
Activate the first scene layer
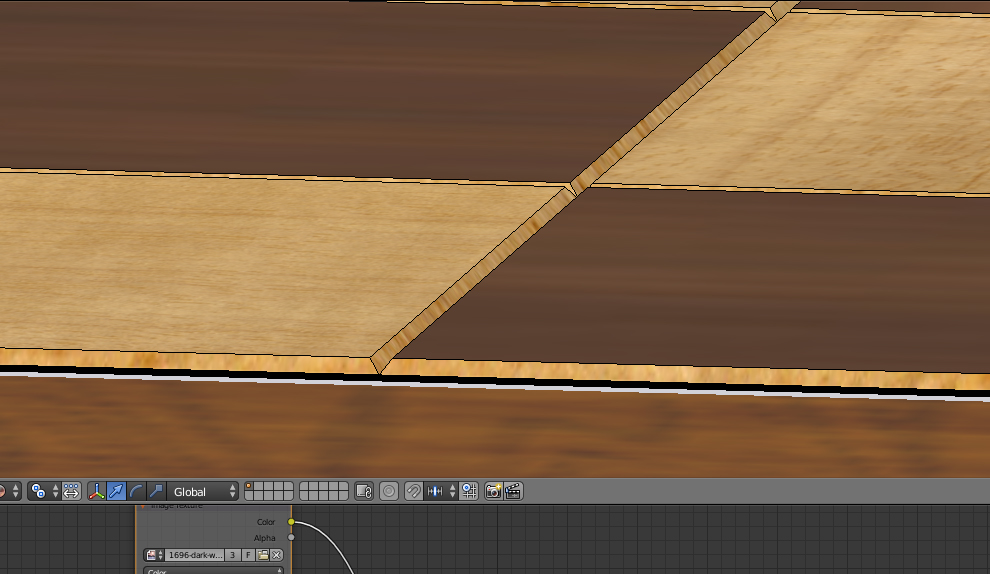(250, 487)
